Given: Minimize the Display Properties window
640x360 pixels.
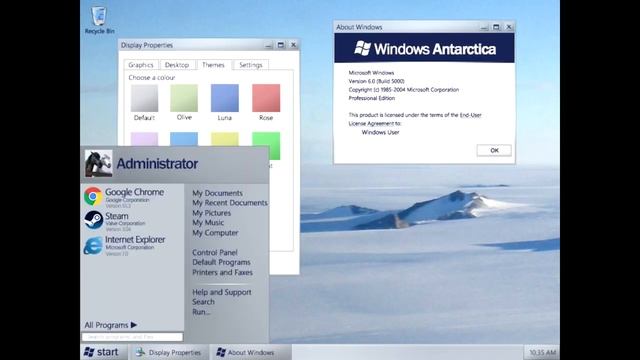Looking at the screenshot, I should pyautogui.click(x=268, y=45).
